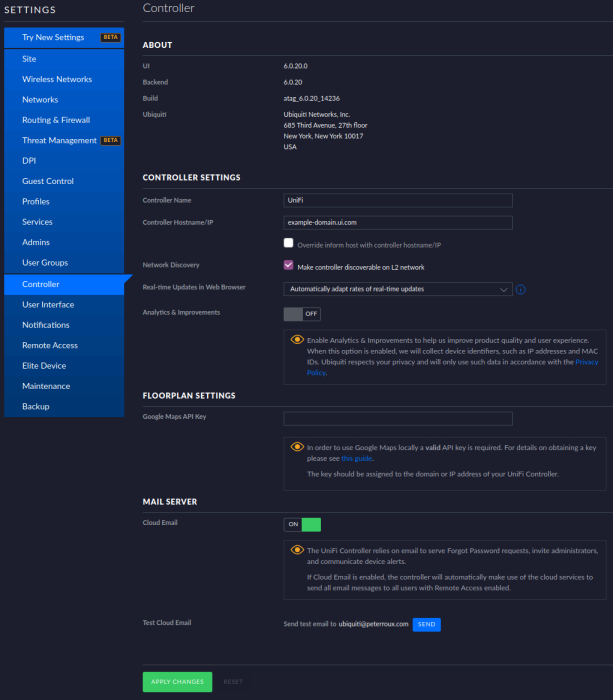Click the eye icon in Google Maps notice

click(x=297, y=447)
